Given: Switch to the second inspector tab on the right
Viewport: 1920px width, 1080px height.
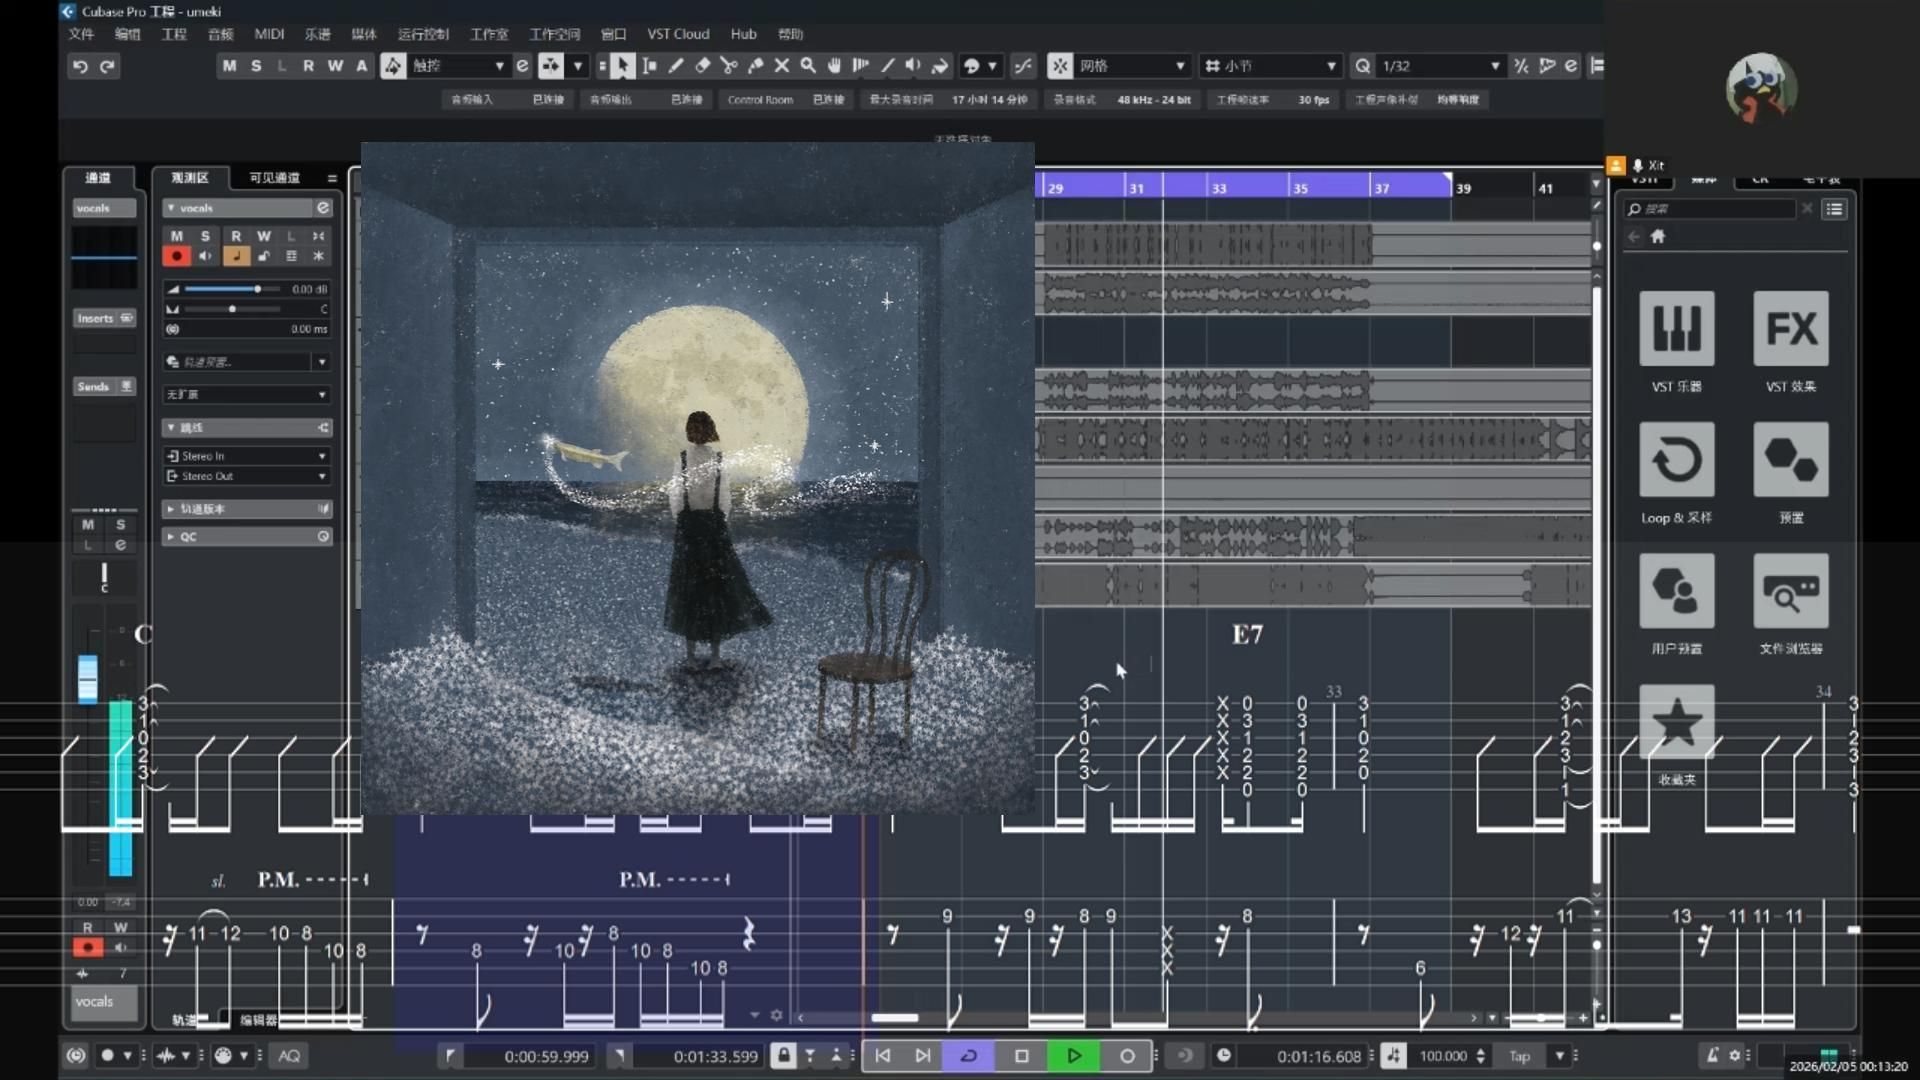Looking at the screenshot, I should point(274,178).
